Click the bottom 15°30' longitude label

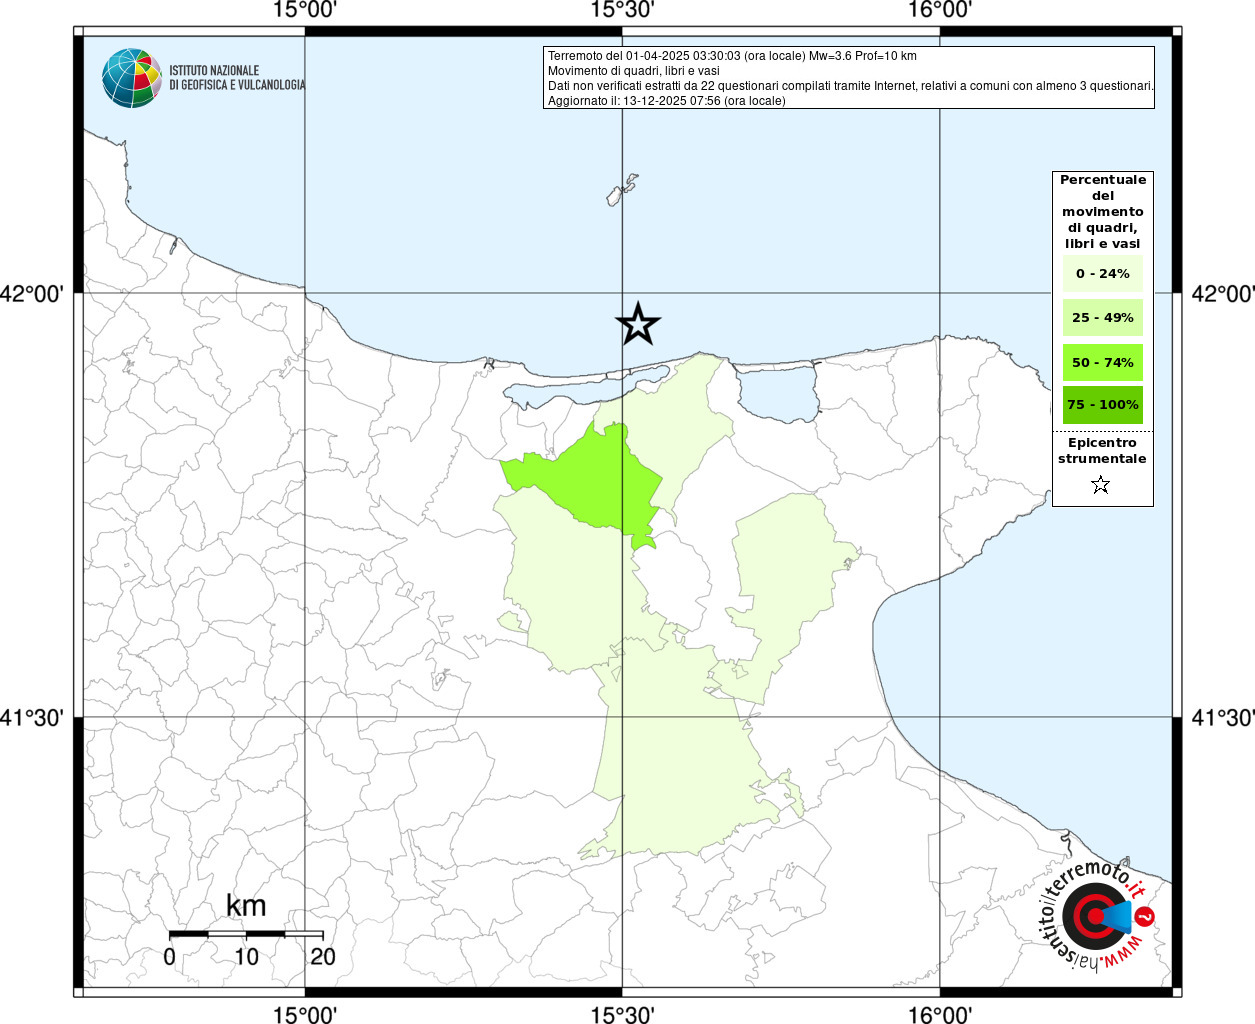[622, 1014]
